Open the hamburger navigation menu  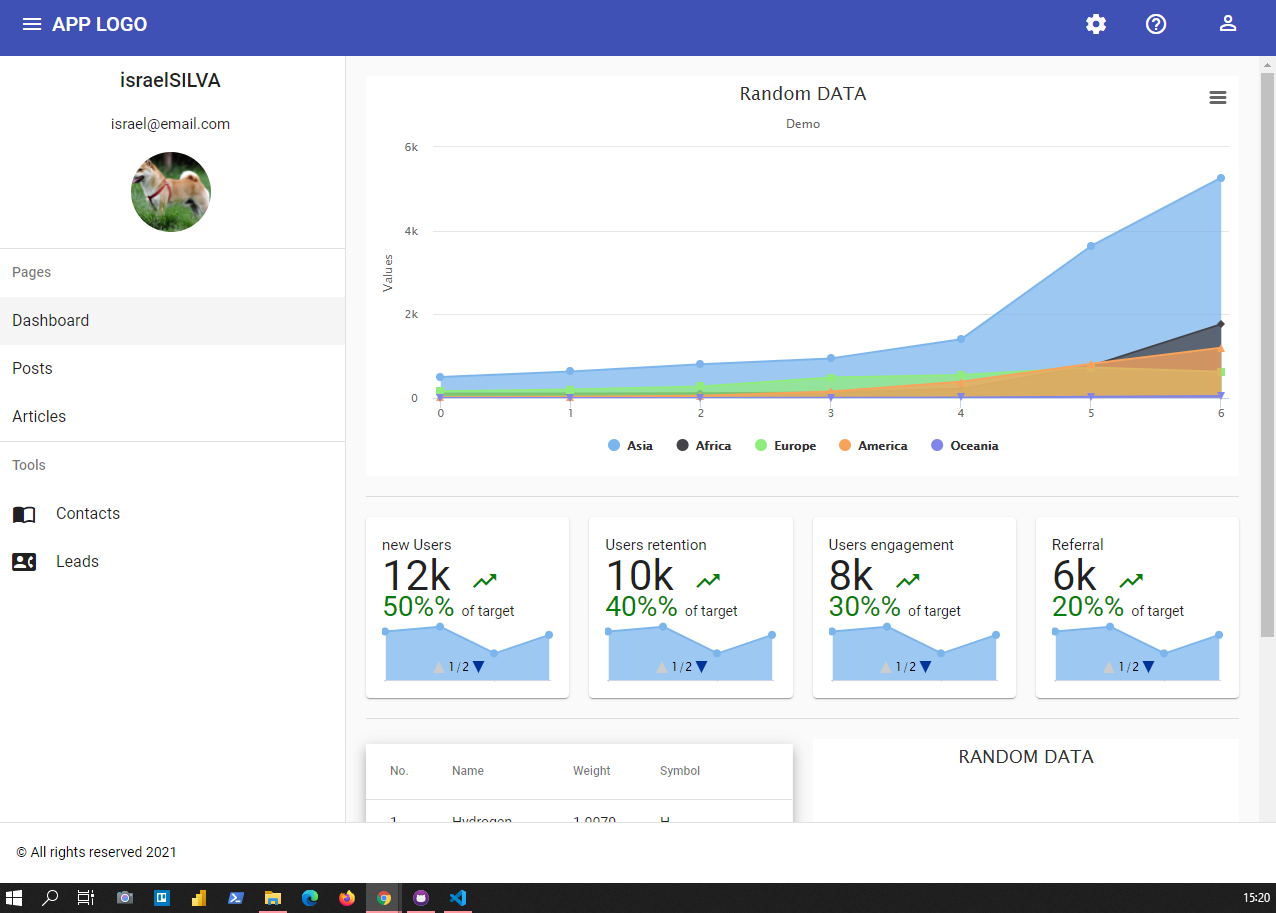(x=32, y=24)
